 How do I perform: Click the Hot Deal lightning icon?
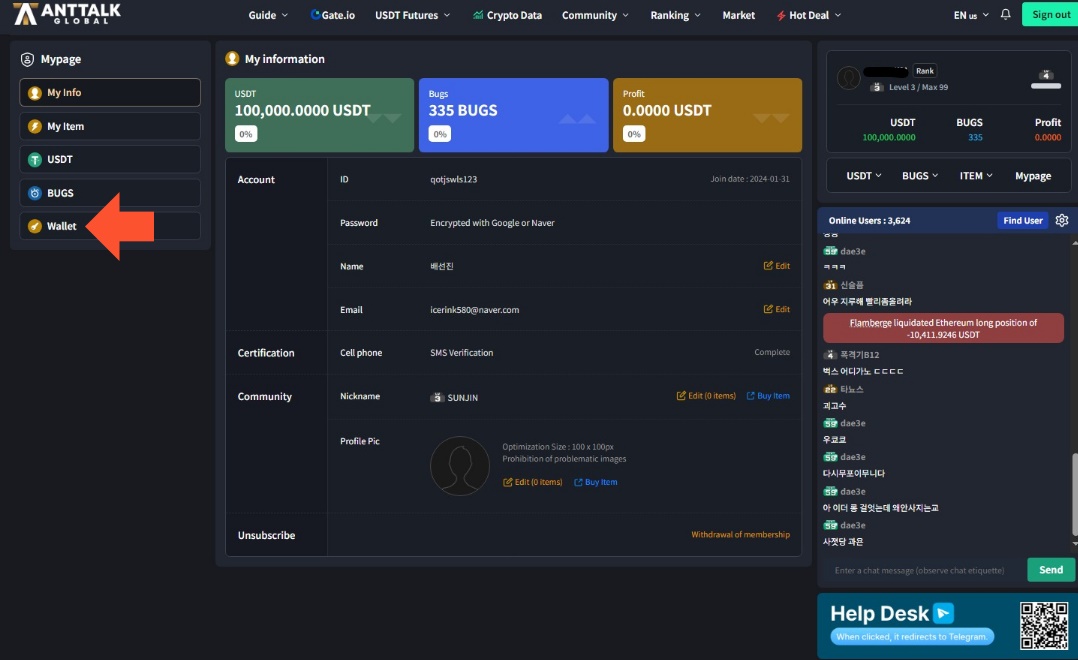780,15
